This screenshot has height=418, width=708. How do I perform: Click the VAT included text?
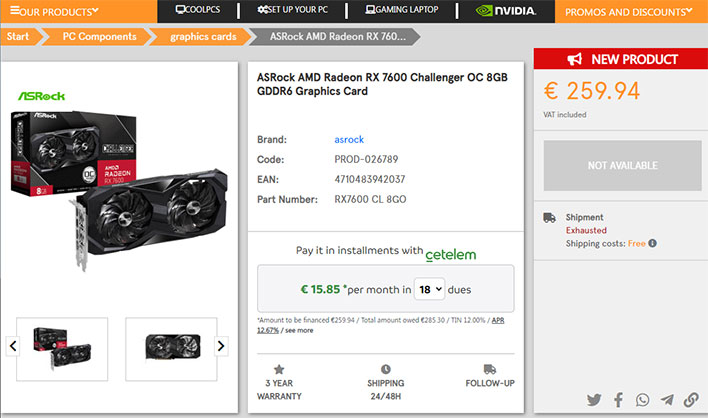(x=565, y=115)
